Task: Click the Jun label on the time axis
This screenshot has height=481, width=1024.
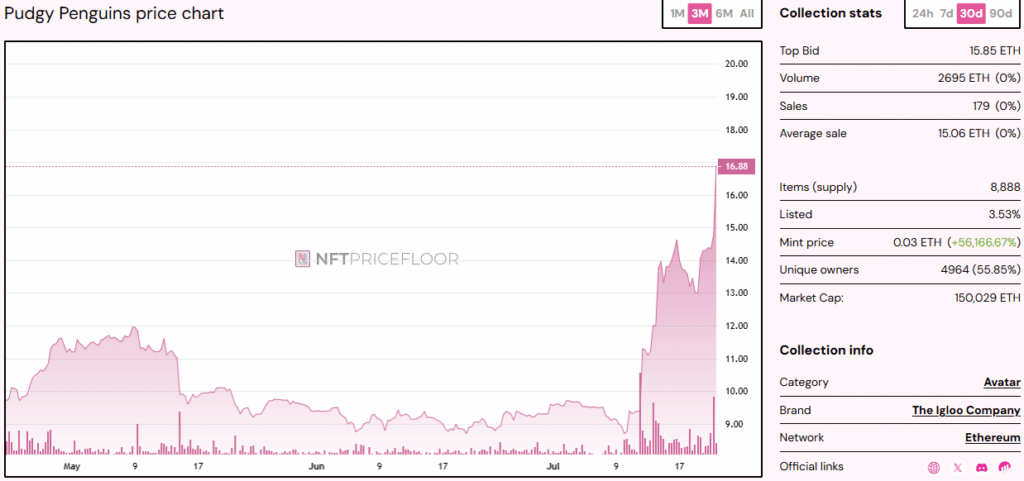Action: click(x=317, y=467)
